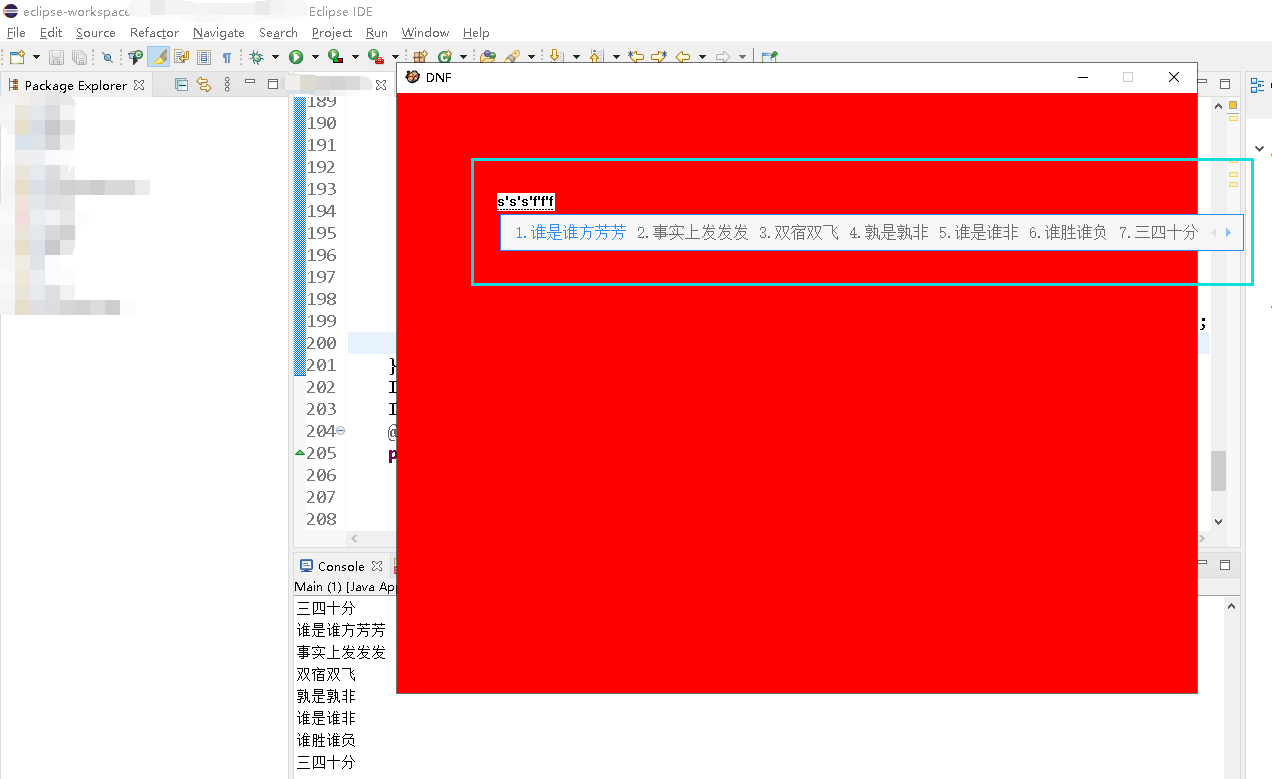1272x779 pixels.
Task: Toggle Show Whitespace Characters (¶ icon)
Action: [226, 57]
